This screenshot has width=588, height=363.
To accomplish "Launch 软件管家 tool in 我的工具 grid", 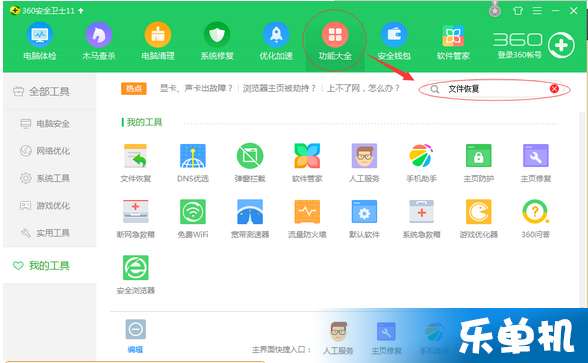I will tap(307, 156).
